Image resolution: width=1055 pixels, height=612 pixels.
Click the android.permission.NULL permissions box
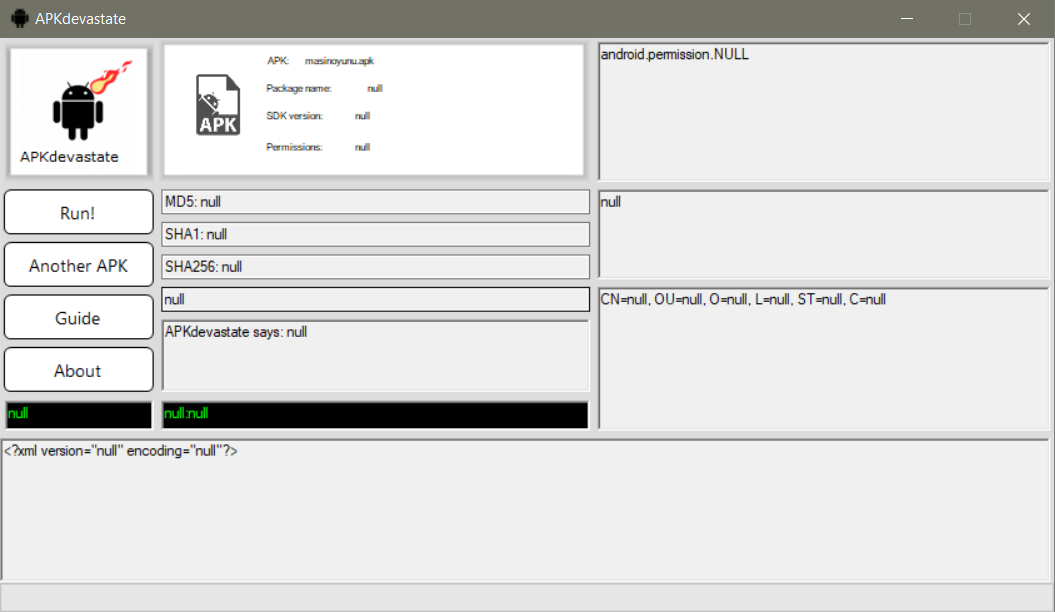pyautogui.click(x=822, y=110)
